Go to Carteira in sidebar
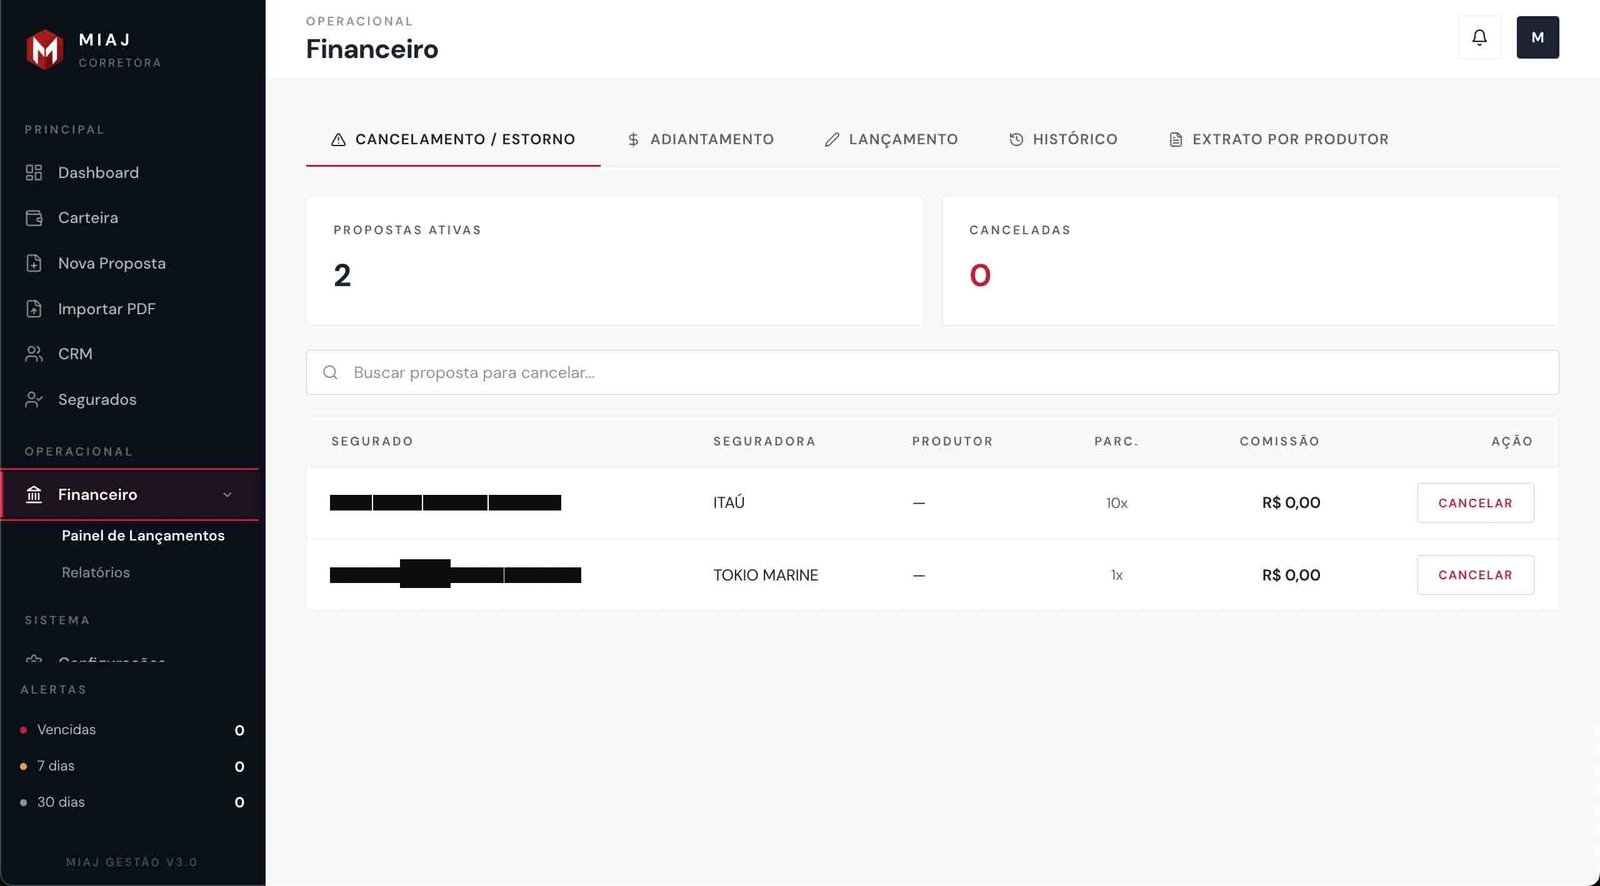 (88, 218)
